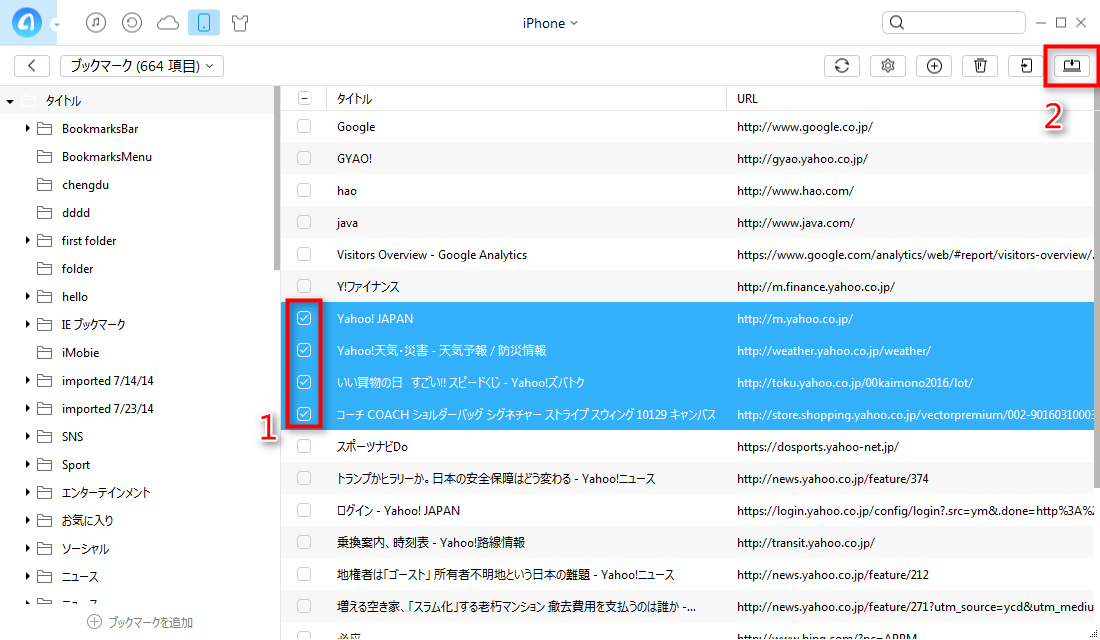Check the java bookmark checkbox

304,222
